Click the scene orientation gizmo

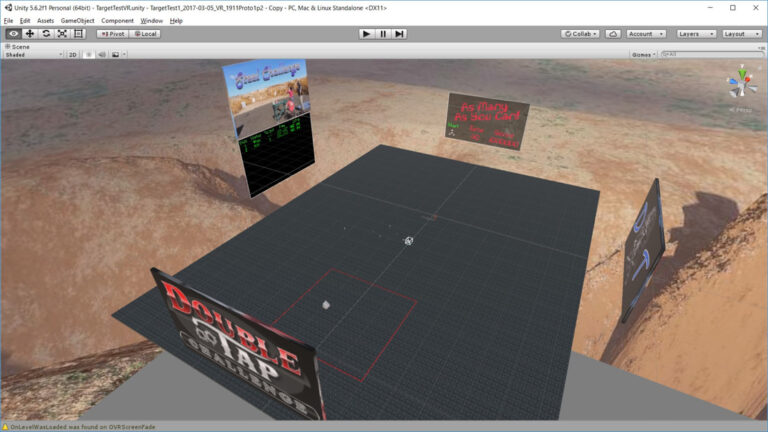[x=741, y=82]
